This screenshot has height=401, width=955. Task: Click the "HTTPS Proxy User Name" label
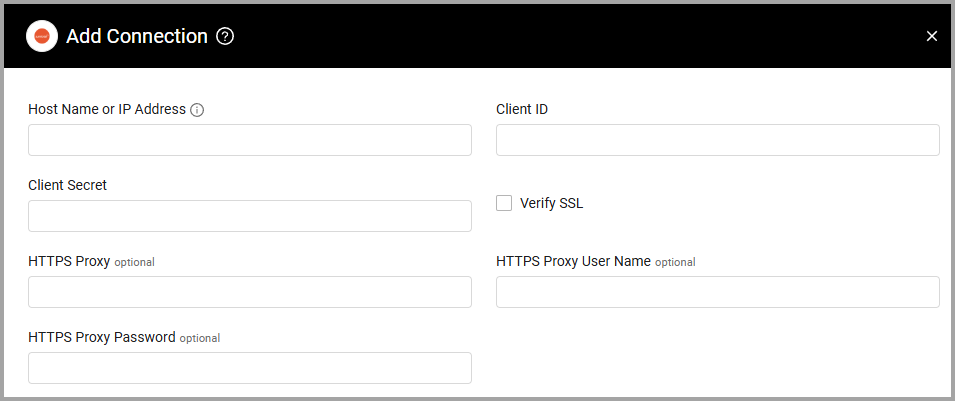click(574, 261)
